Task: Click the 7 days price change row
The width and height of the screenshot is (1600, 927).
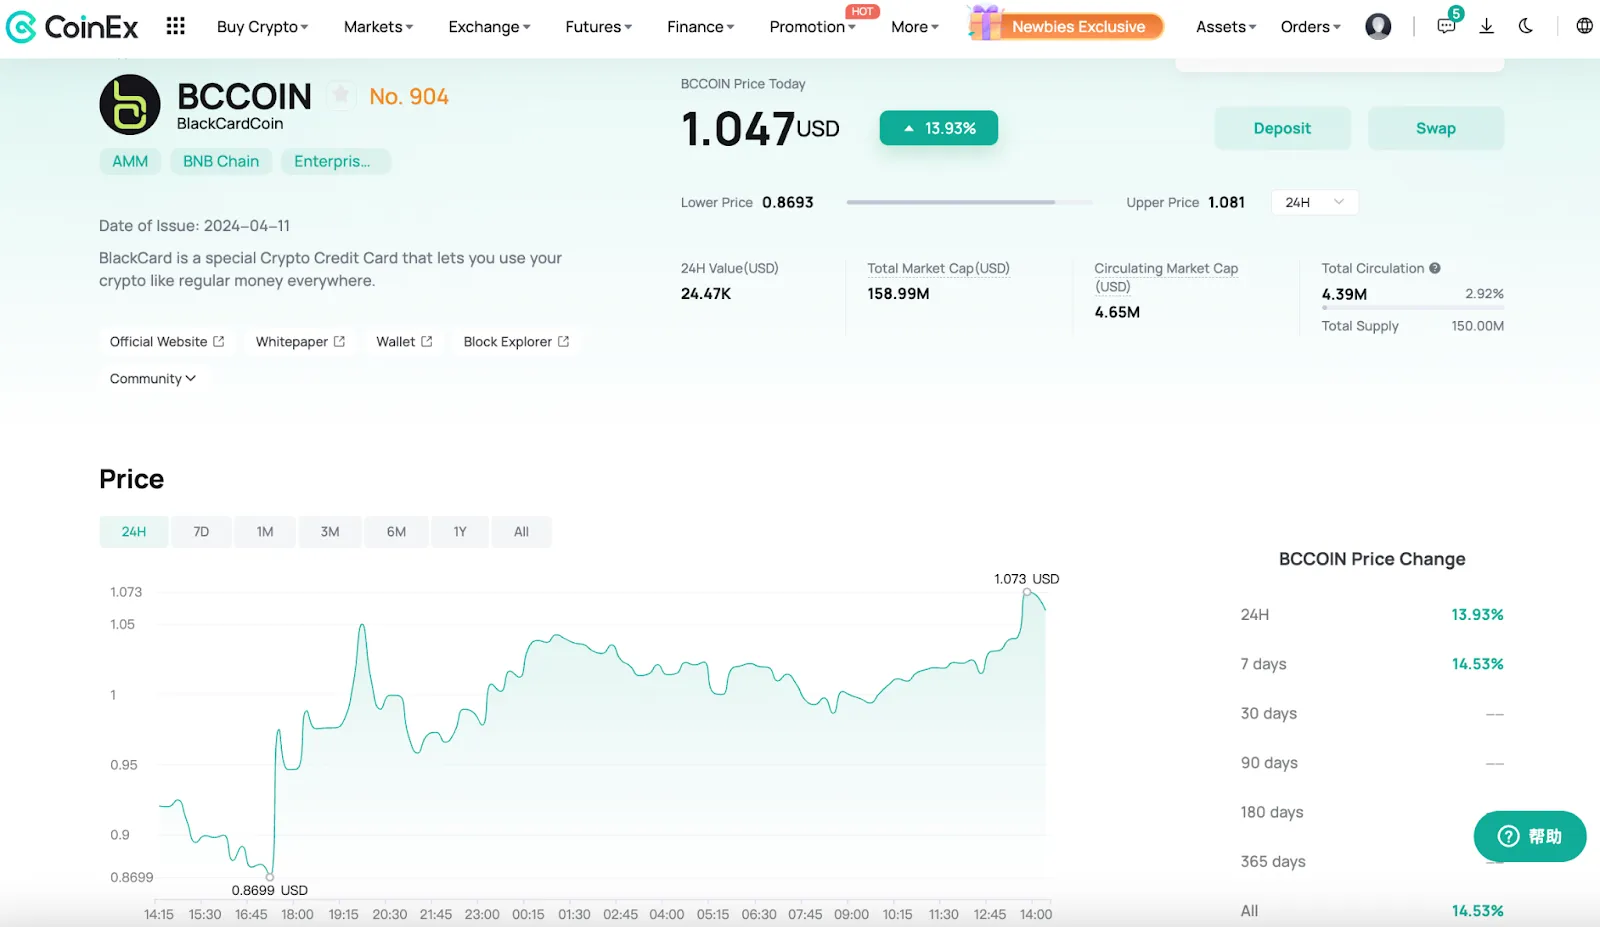Action: tap(1372, 664)
